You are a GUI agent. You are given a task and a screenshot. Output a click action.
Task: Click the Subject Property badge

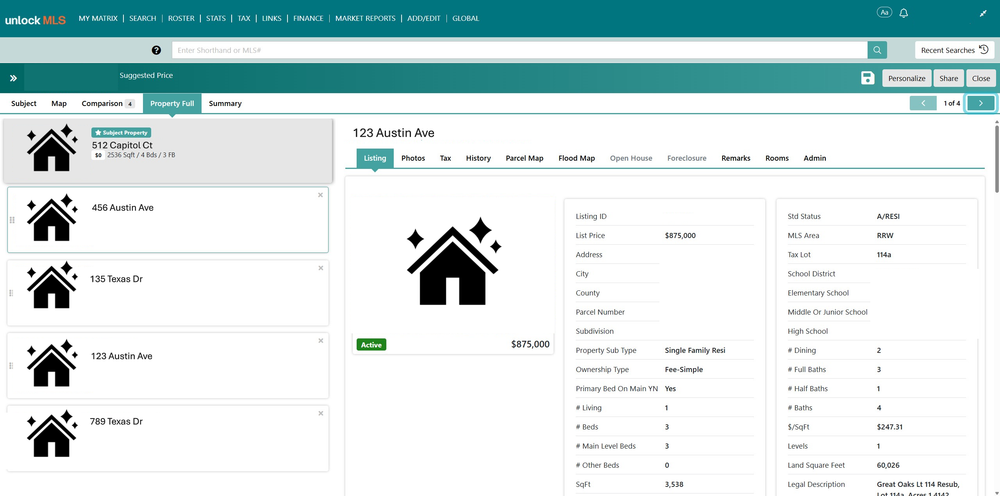point(121,133)
